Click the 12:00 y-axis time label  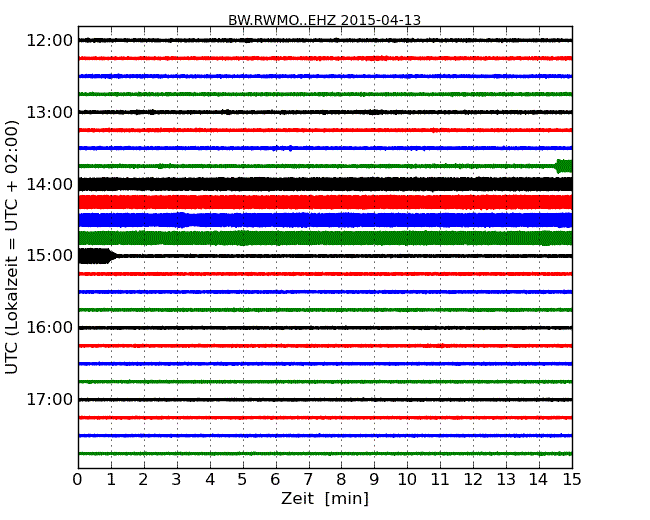point(50,41)
